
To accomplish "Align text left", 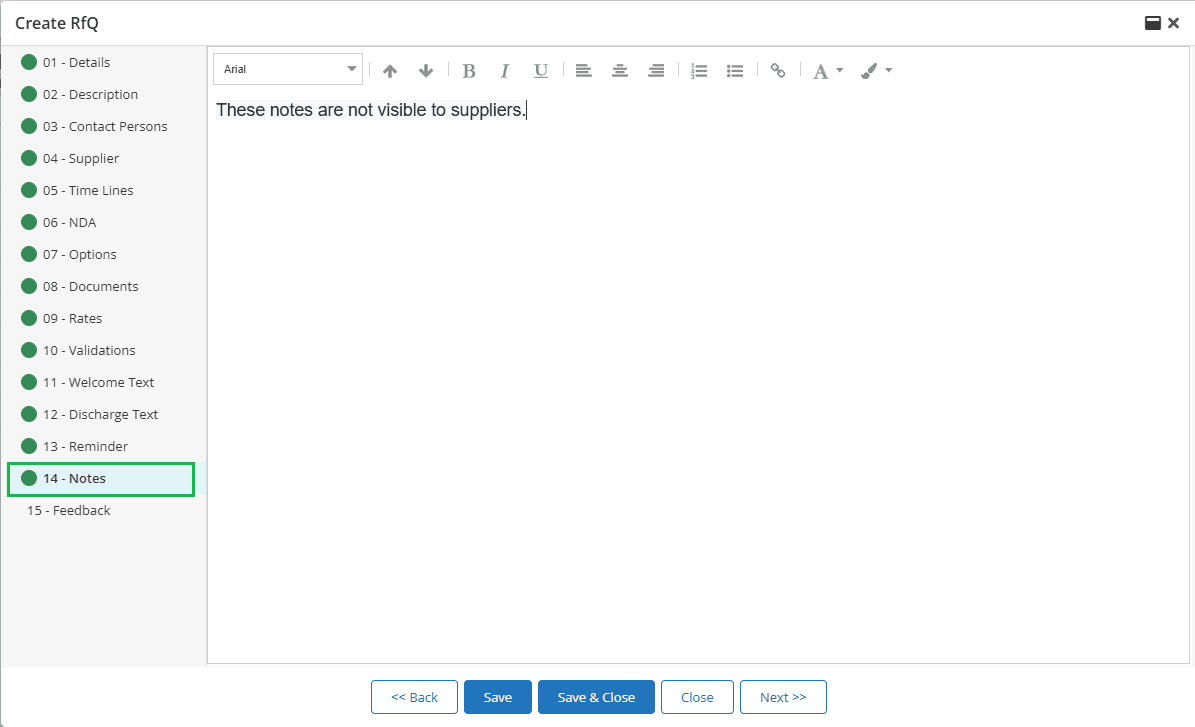I will click(x=584, y=71).
